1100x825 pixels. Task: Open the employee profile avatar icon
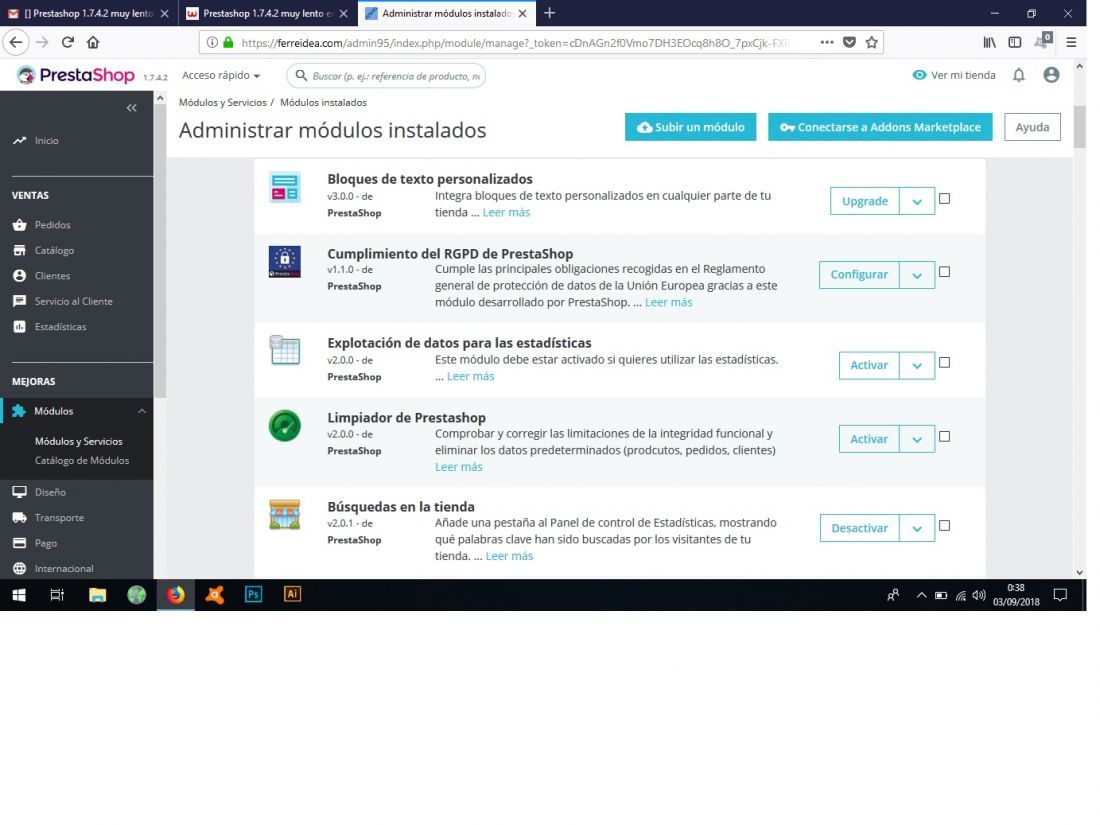point(1051,75)
